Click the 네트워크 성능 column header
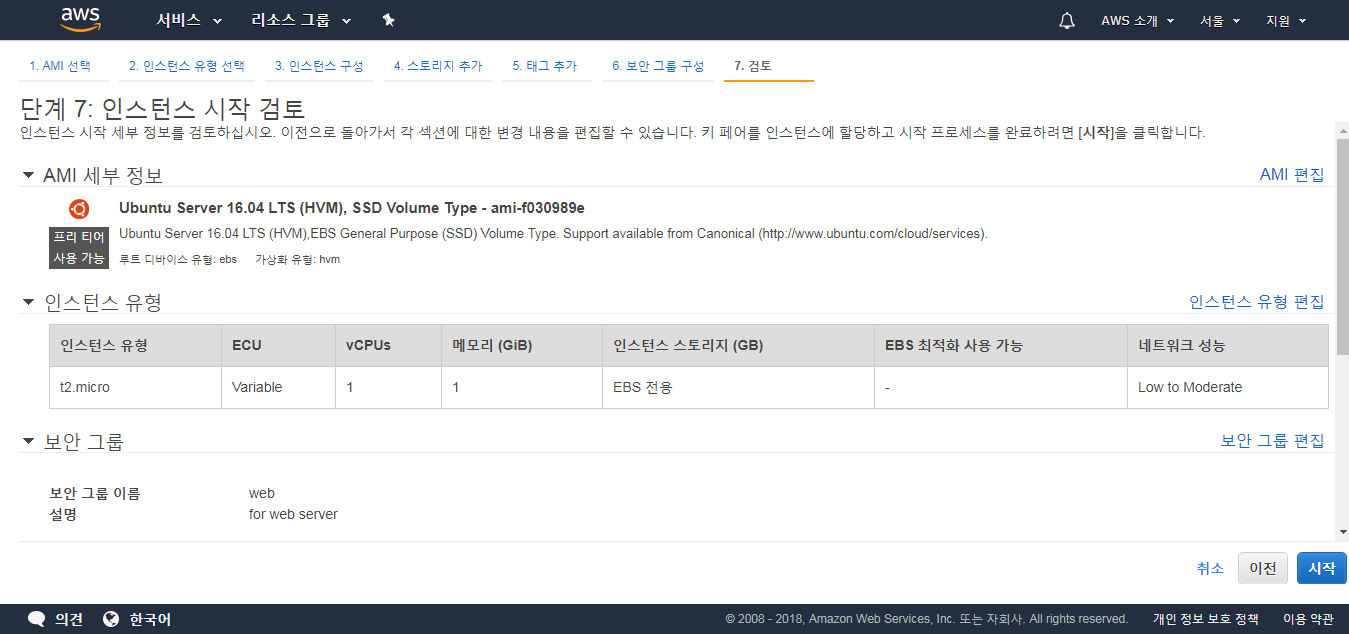The height and width of the screenshot is (634, 1349). pyautogui.click(x=1227, y=346)
